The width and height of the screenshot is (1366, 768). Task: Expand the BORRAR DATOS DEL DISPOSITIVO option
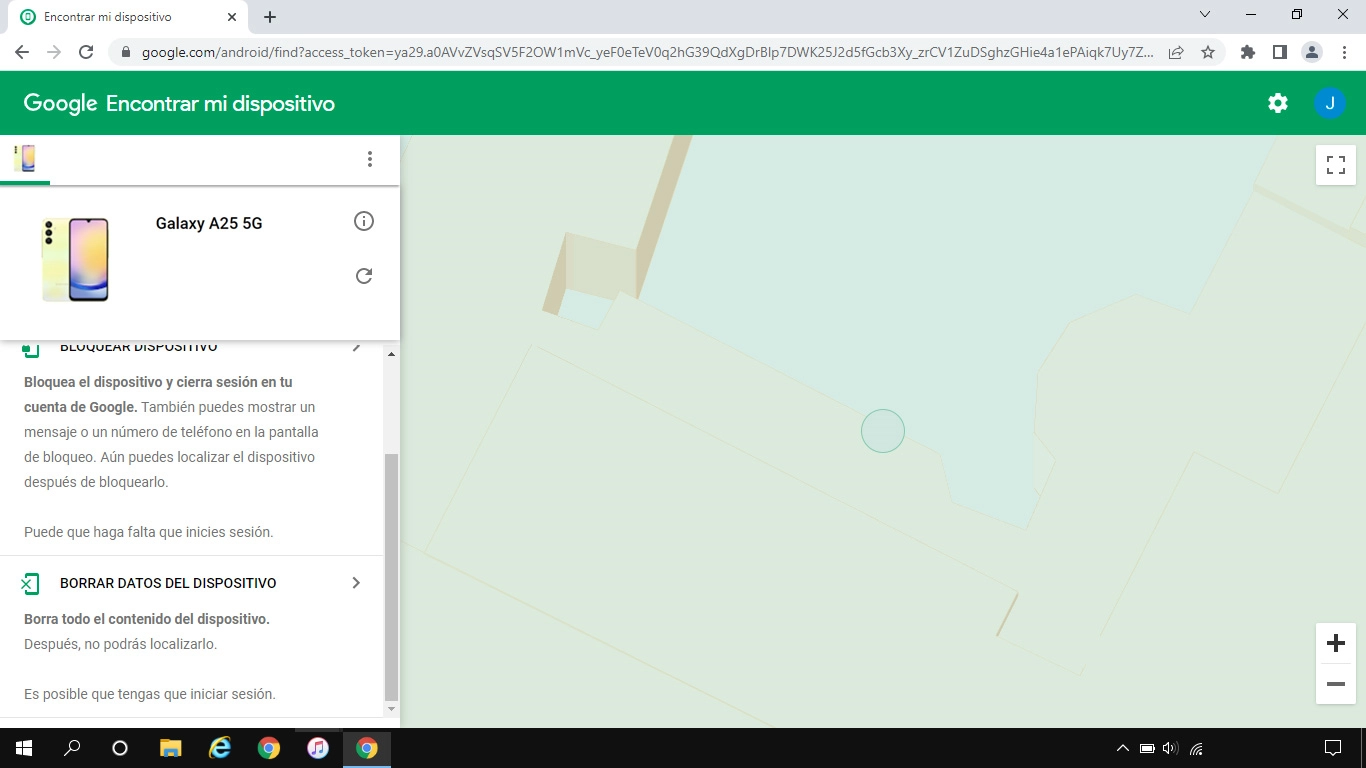point(356,582)
